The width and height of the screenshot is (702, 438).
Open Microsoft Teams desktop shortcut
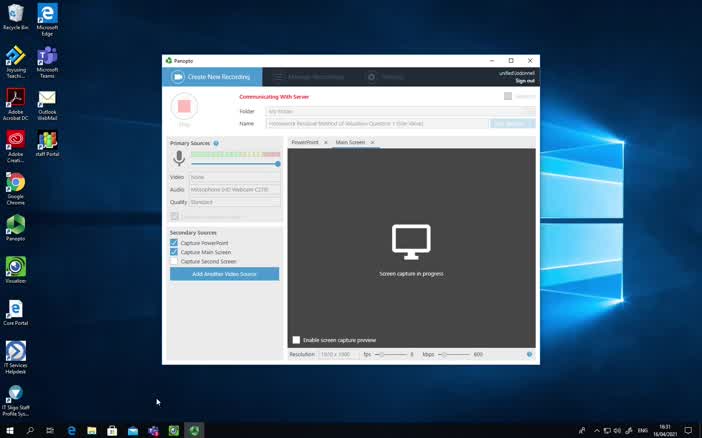pos(47,58)
